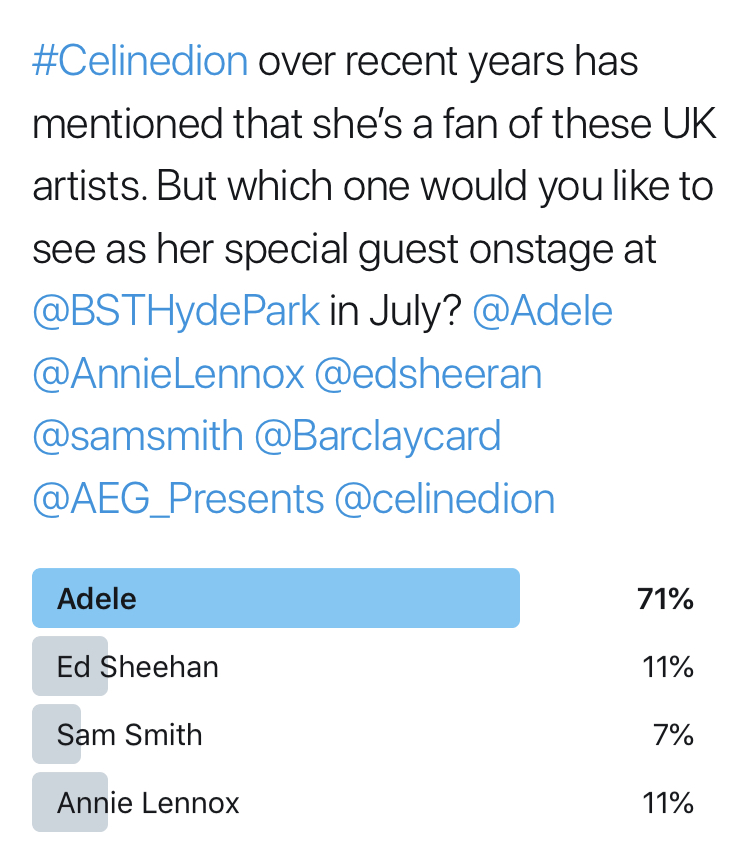This screenshot has height=846, width=750.
Task: Open the @AEG_Presents mention link
Action: click(178, 498)
